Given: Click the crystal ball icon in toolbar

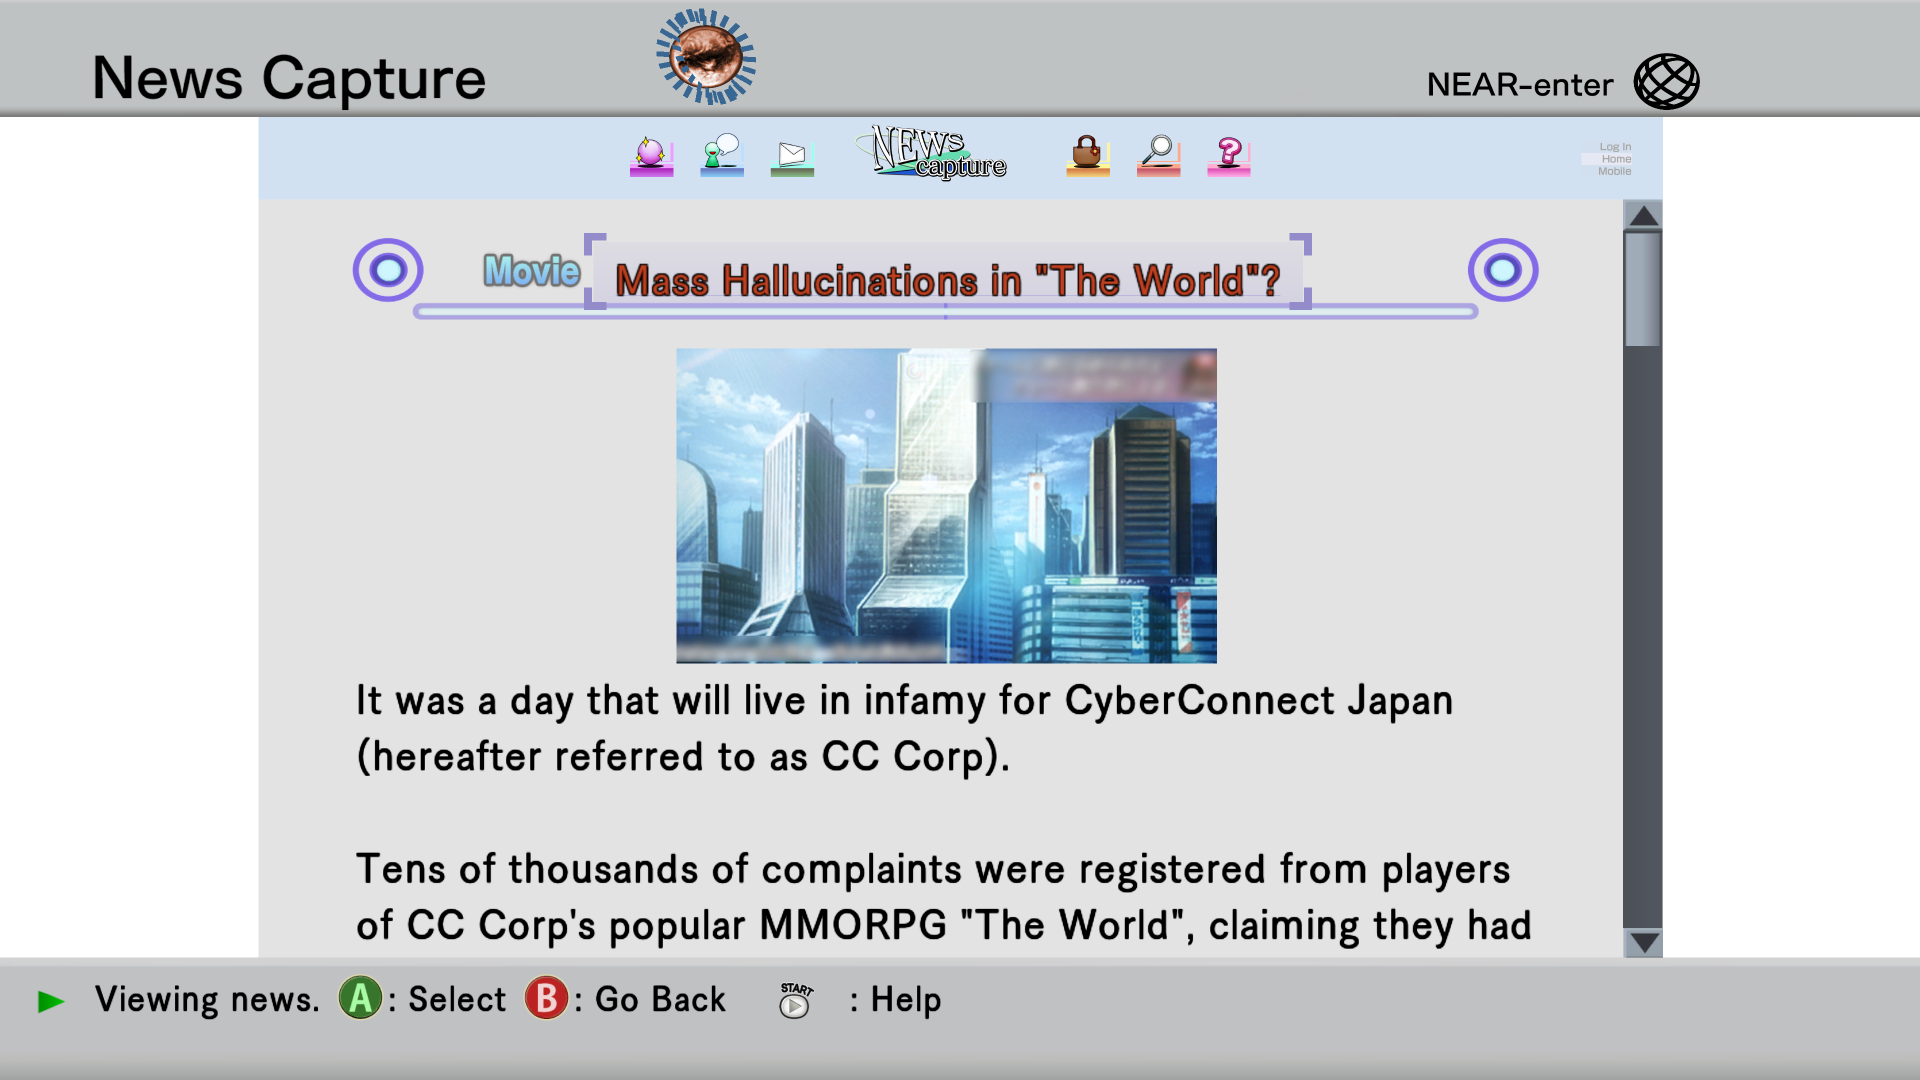Looking at the screenshot, I should pyautogui.click(x=651, y=155).
